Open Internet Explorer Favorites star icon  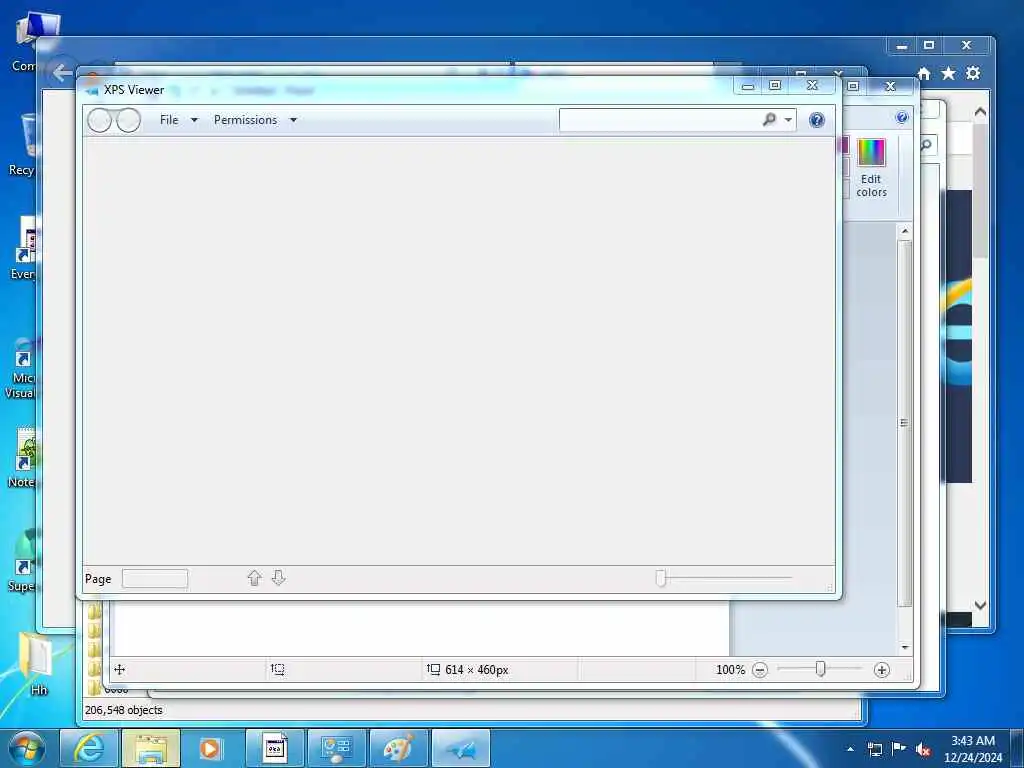click(x=948, y=73)
